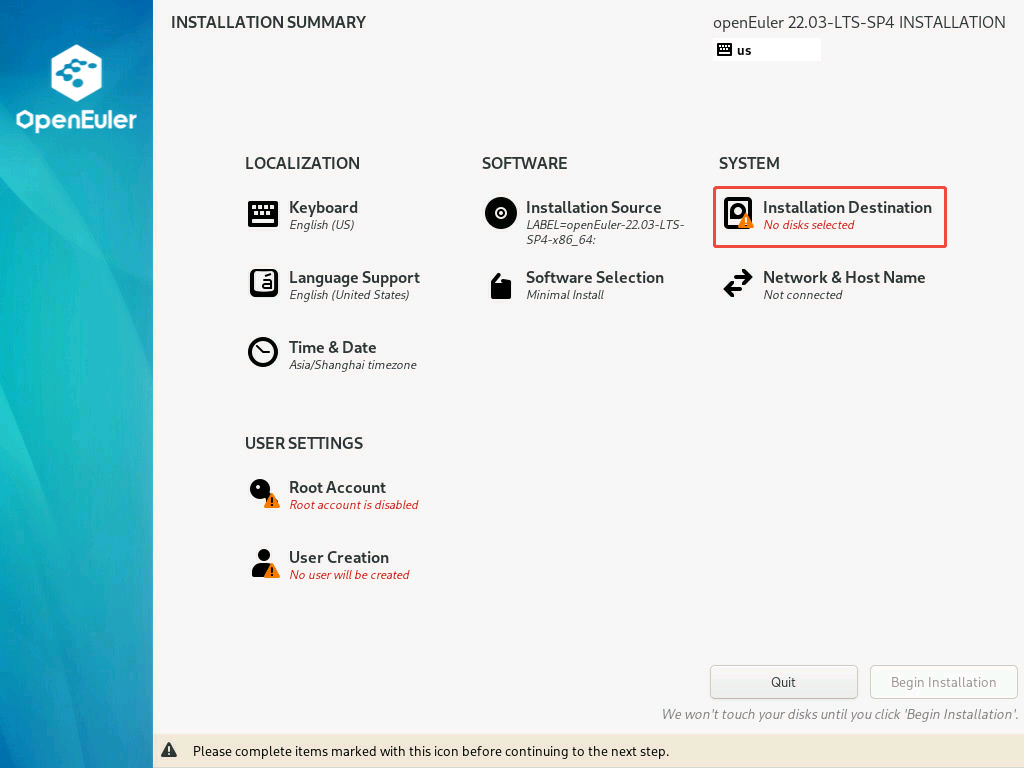
Task: Click the 'Please complete items marked' message
Action: pyautogui.click(x=431, y=751)
